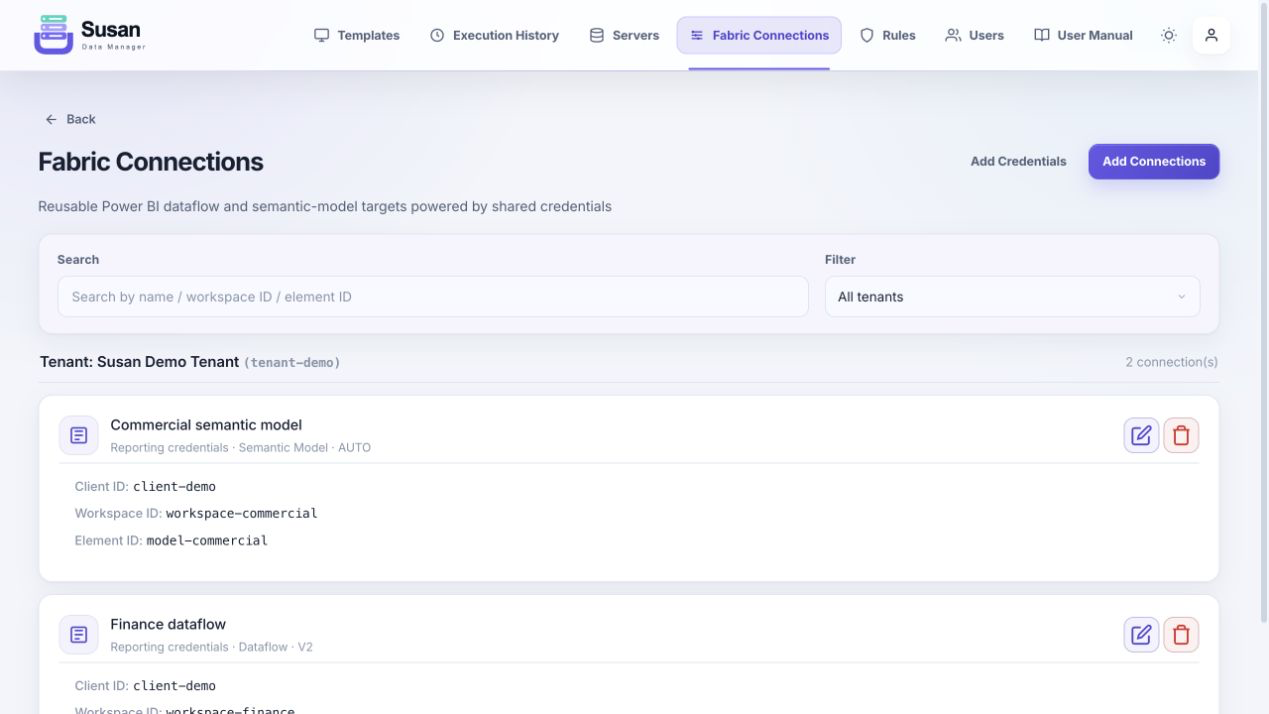Click the Commercial semantic model document icon
Screen dimensions: 1269x714
tap(79, 435)
